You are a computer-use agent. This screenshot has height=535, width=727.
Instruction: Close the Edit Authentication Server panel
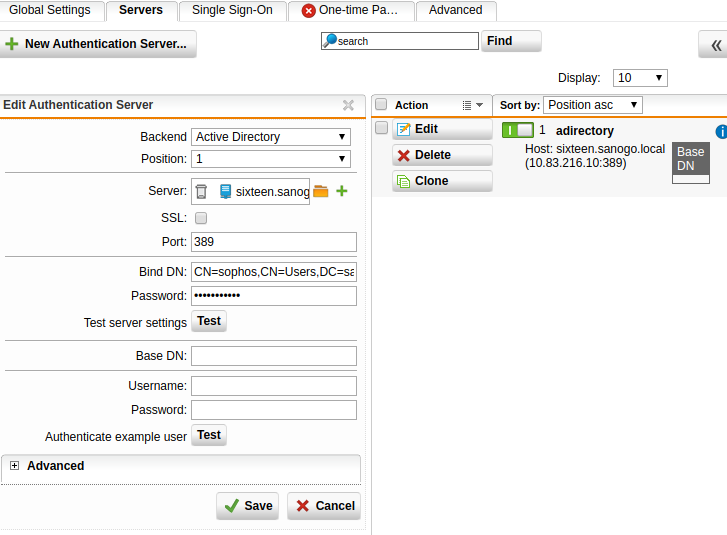348,105
